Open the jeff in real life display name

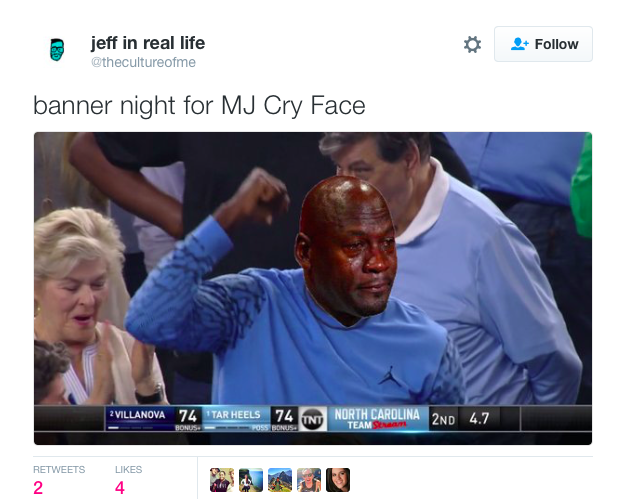pos(148,43)
